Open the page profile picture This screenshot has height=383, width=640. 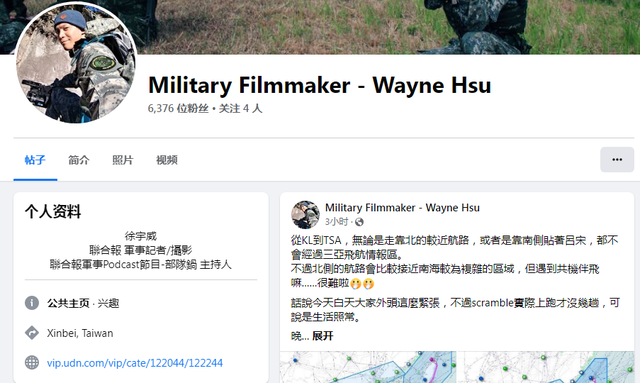pyautogui.click(x=76, y=62)
